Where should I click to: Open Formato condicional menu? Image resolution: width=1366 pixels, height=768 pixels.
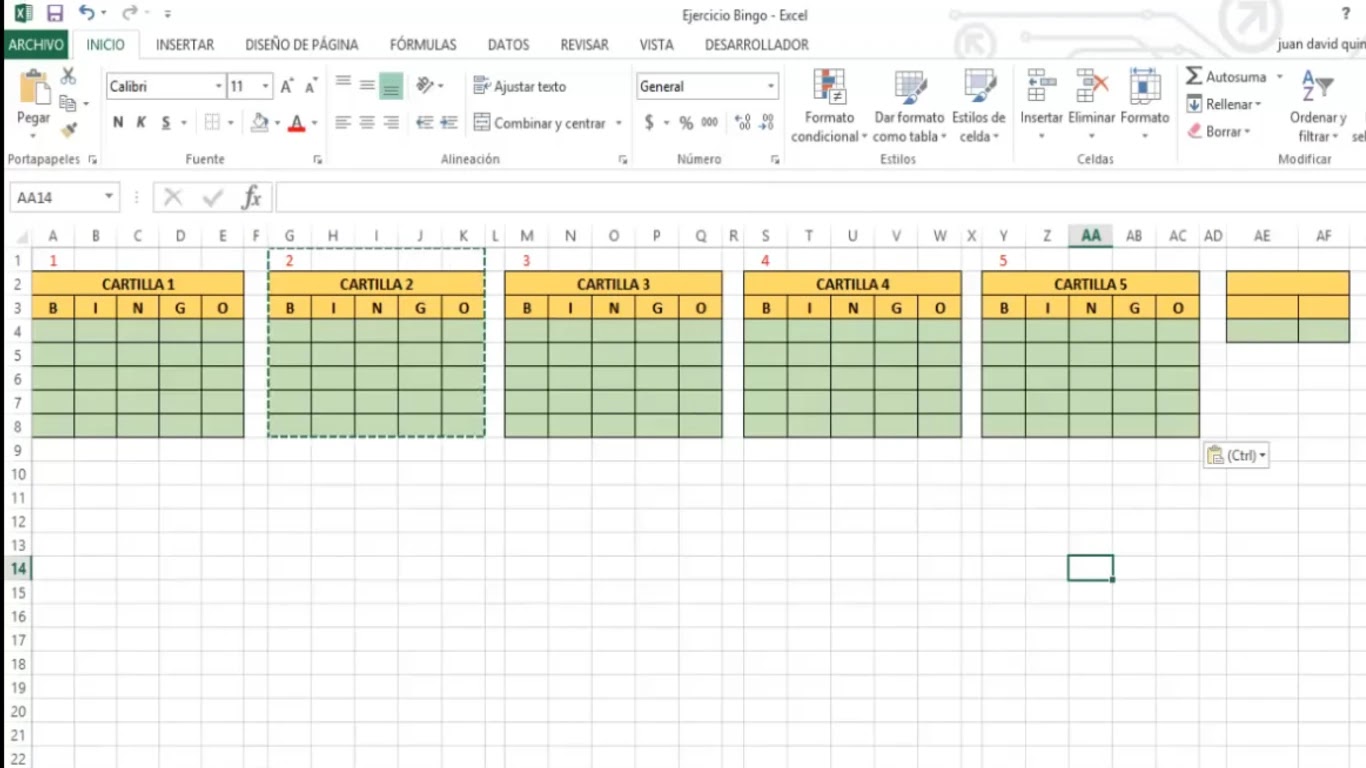(829, 107)
